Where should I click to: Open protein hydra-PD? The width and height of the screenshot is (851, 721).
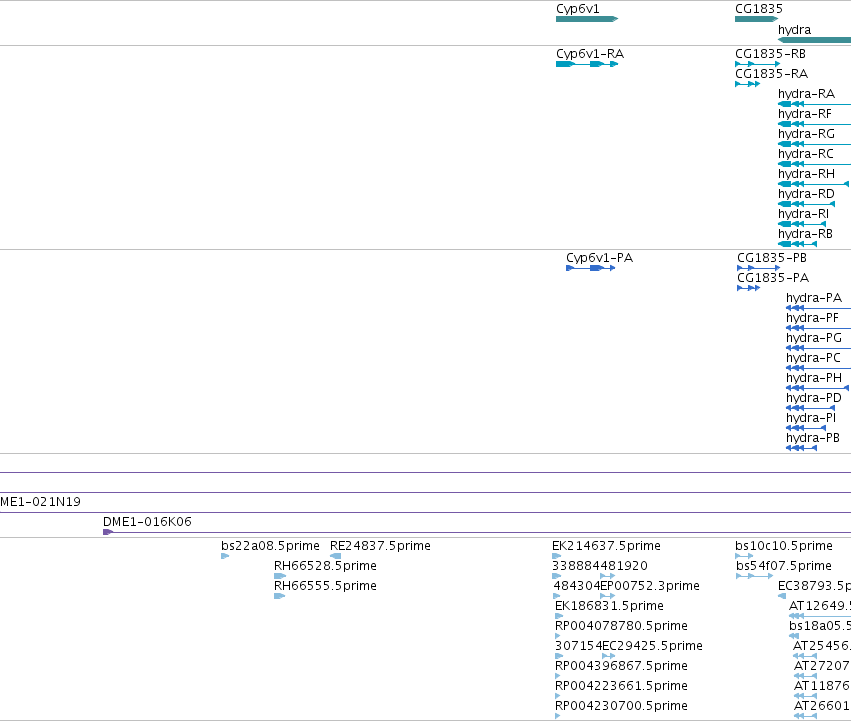pos(814,398)
